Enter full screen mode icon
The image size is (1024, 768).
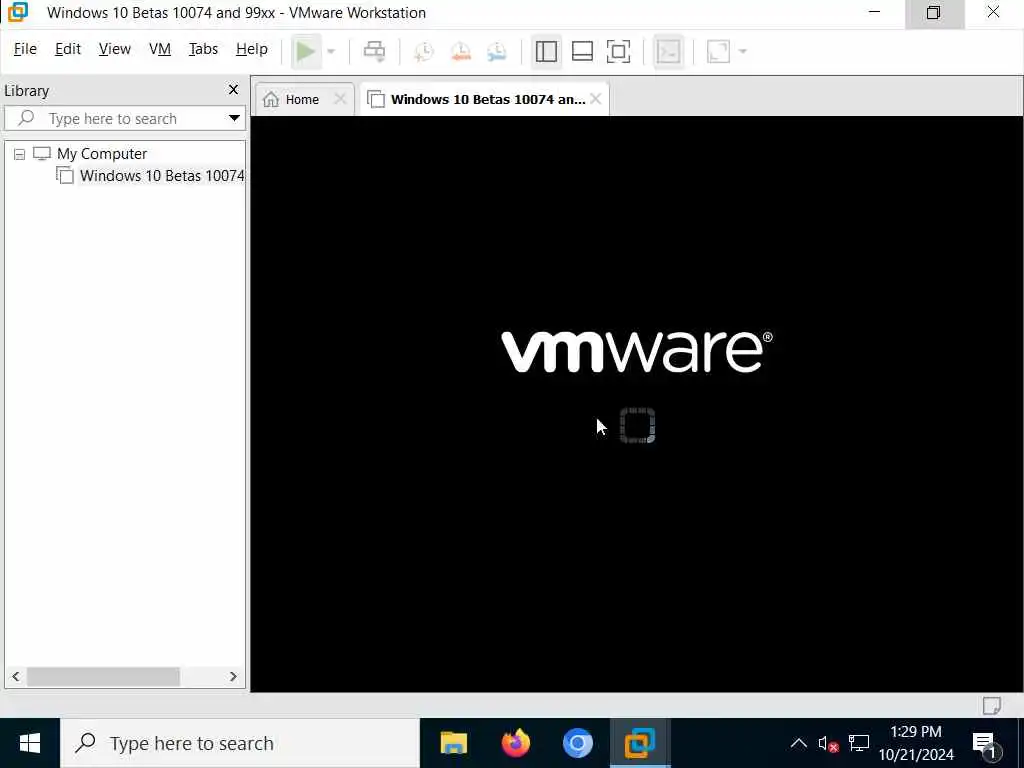point(618,52)
